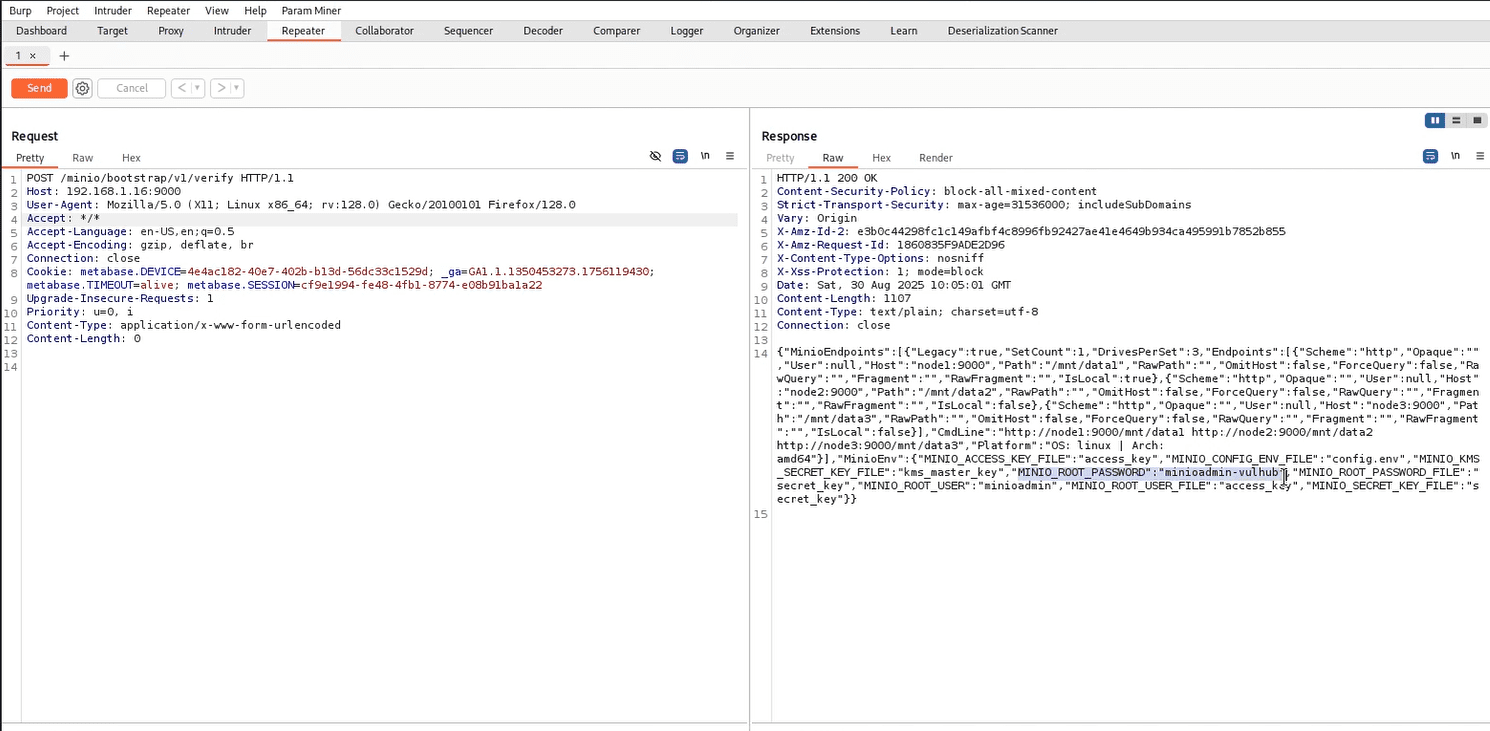Open the View menu
1490x731 pixels.
point(217,10)
